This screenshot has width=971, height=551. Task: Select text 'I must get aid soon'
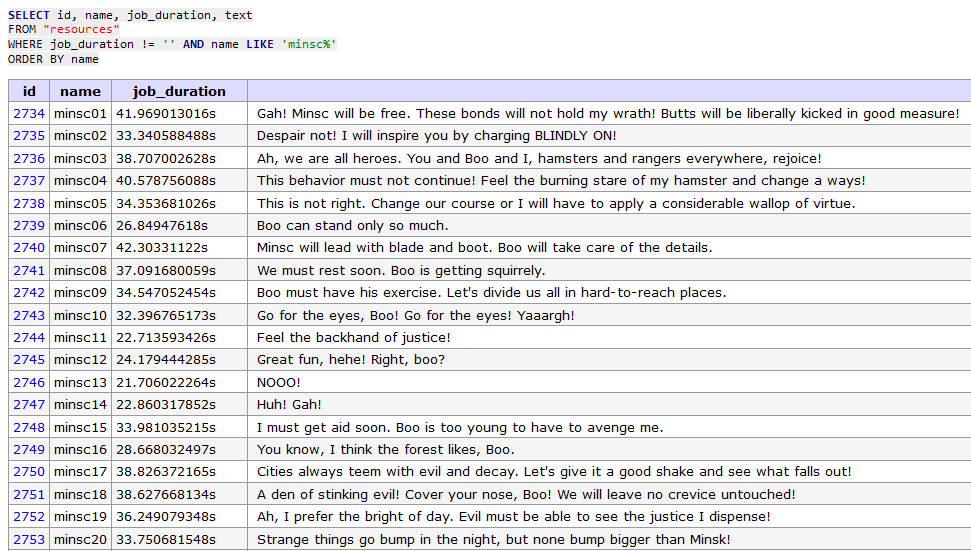click(x=324, y=428)
